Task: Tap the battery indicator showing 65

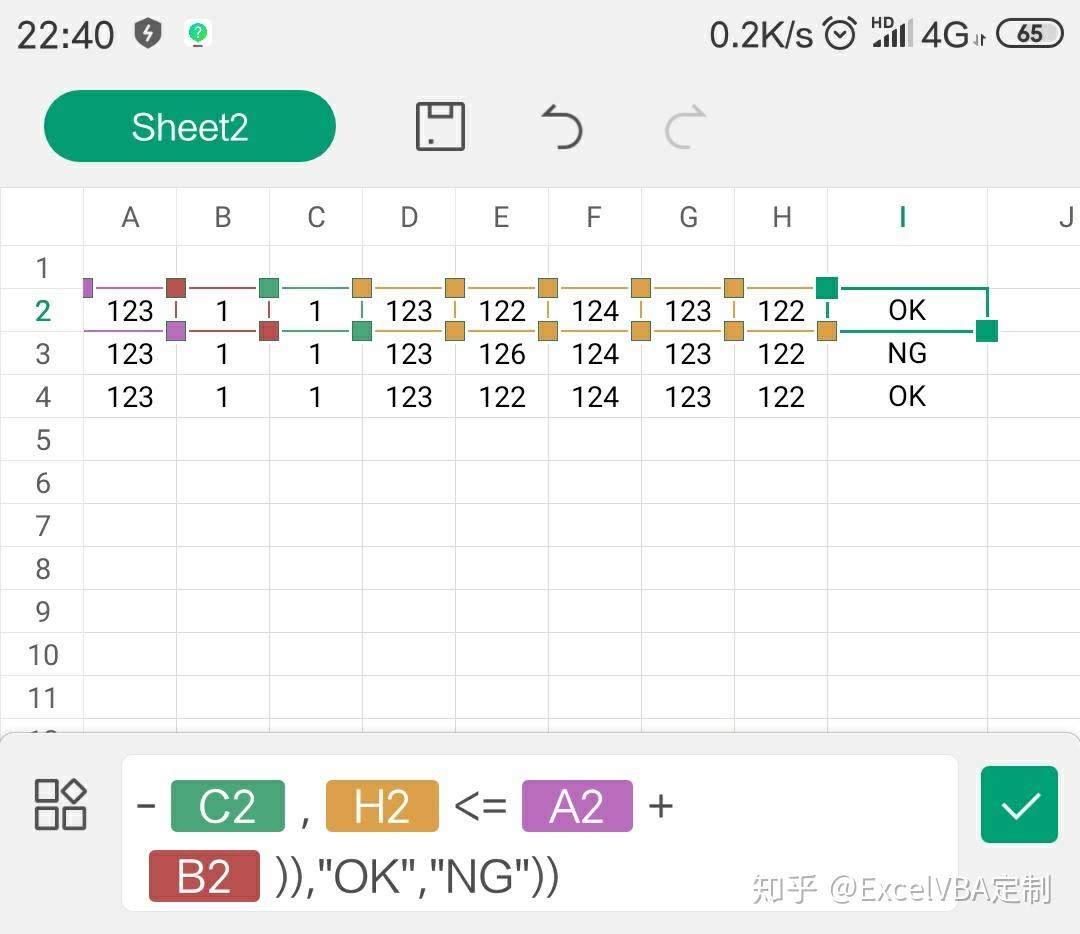Action: pyautogui.click(x=1030, y=33)
